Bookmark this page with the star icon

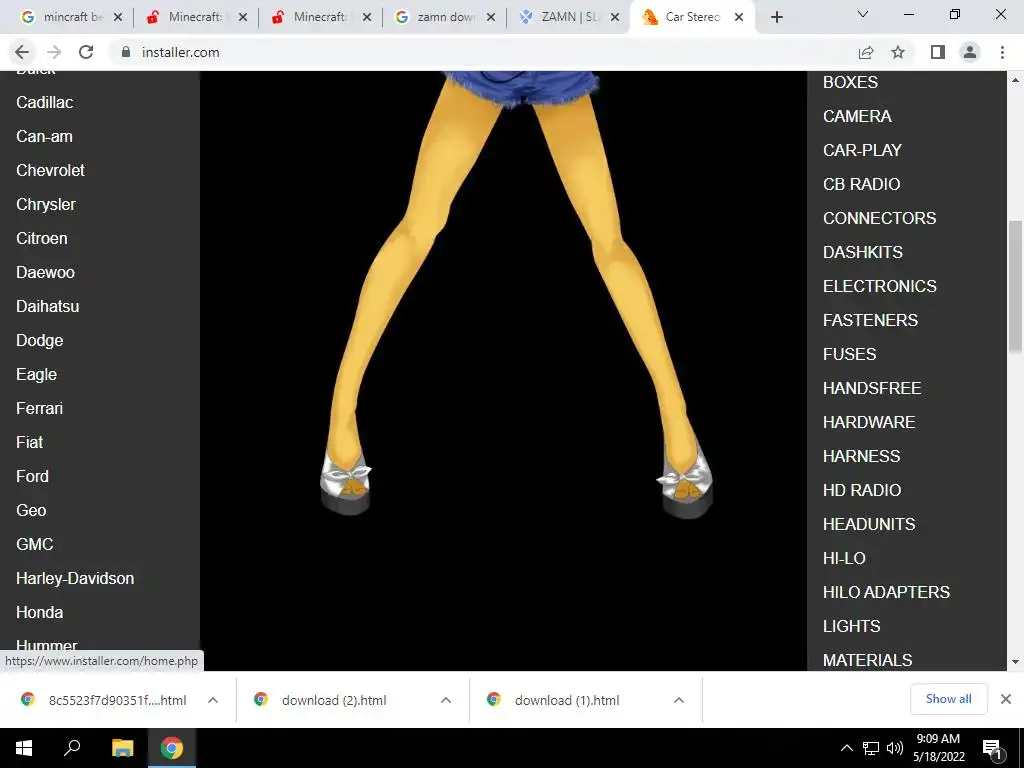click(x=899, y=52)
